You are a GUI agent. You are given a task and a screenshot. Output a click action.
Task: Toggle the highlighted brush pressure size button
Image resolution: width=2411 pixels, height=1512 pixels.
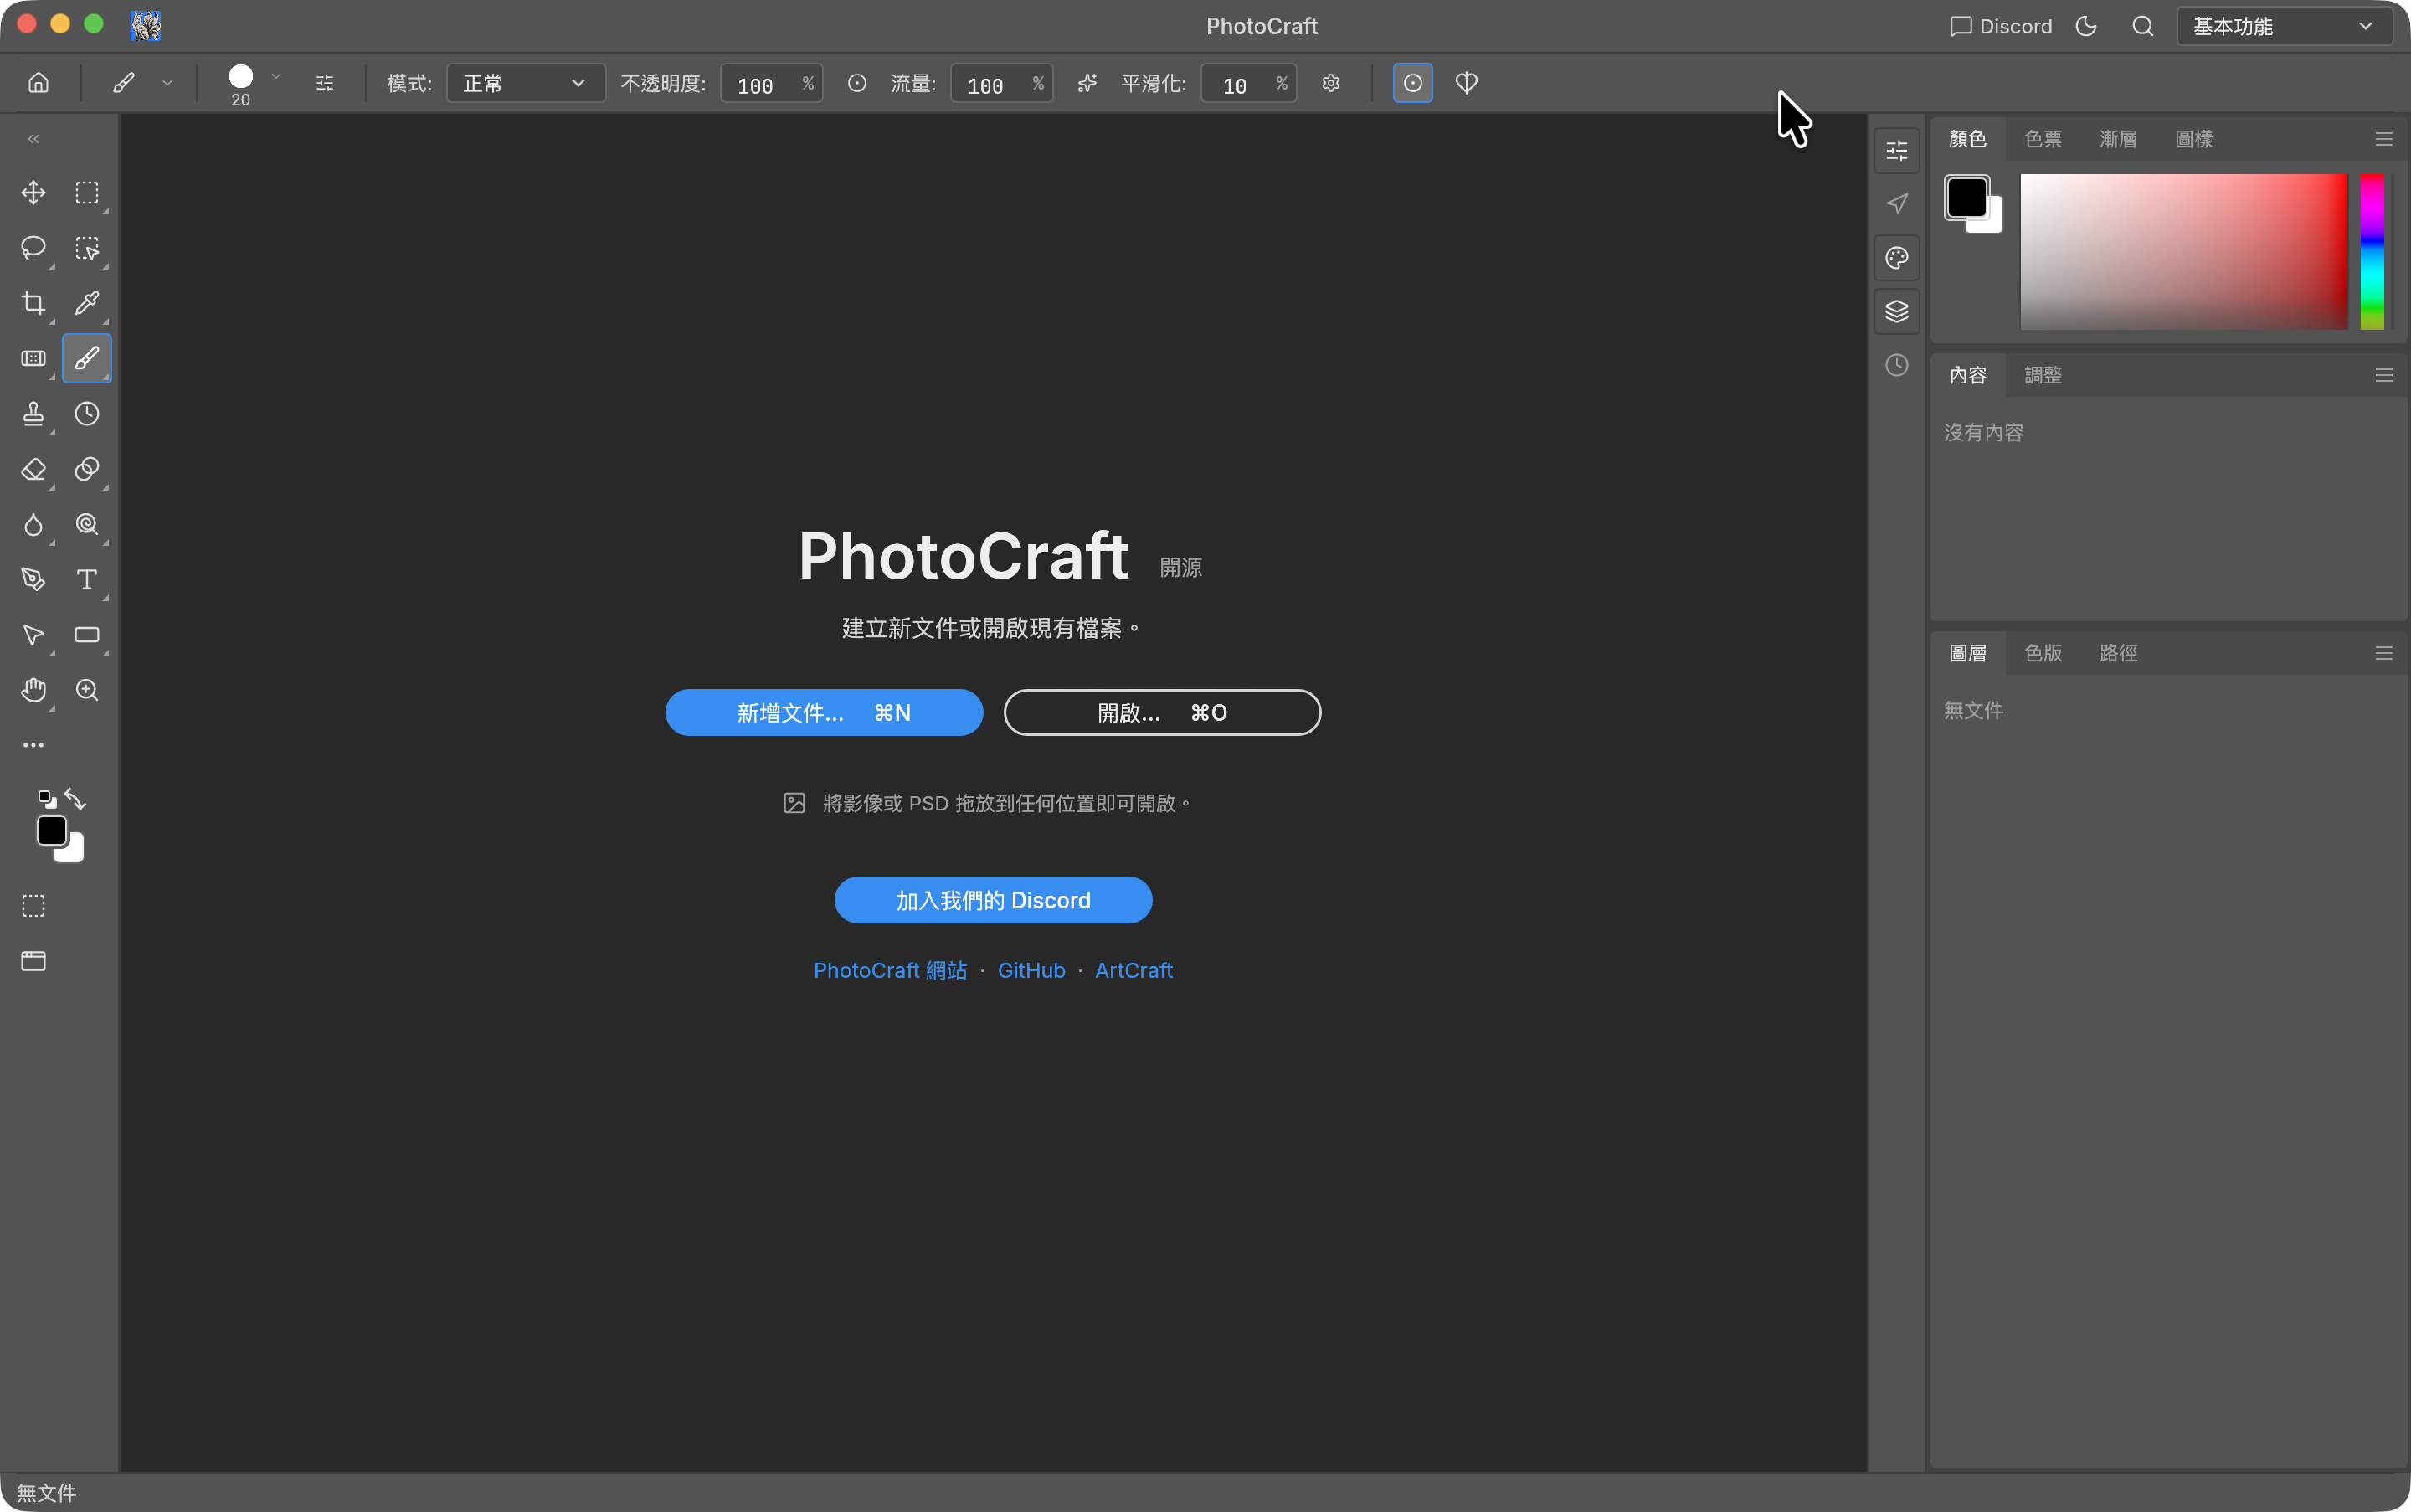pos(1412,83)
